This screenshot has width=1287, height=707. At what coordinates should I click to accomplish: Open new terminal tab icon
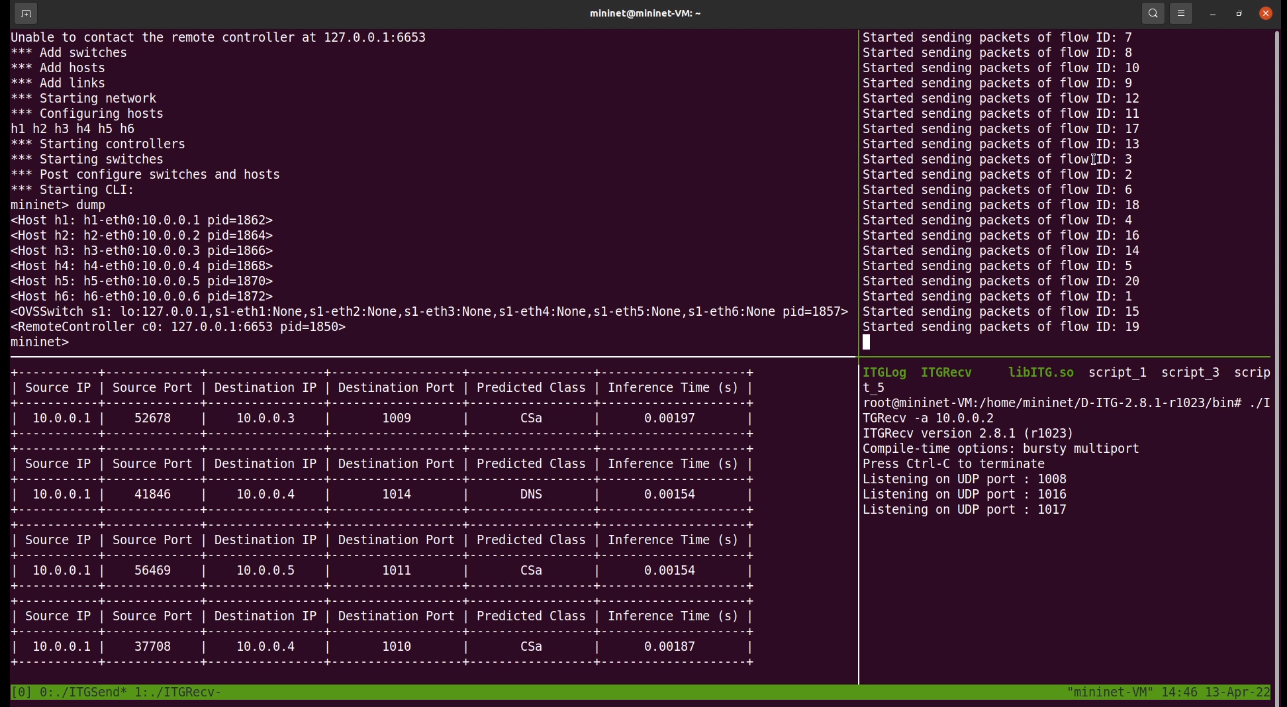pyautogui.click(x=26, y=13)
